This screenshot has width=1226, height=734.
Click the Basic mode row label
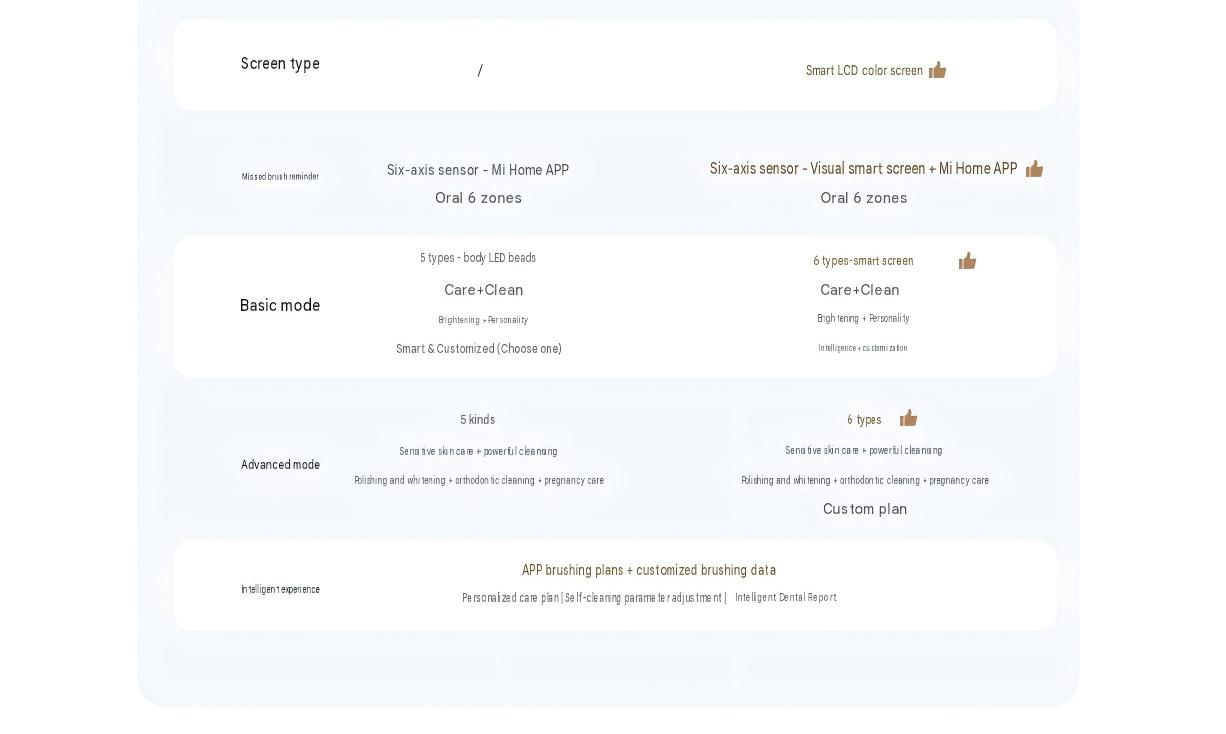tap(280, 306)
